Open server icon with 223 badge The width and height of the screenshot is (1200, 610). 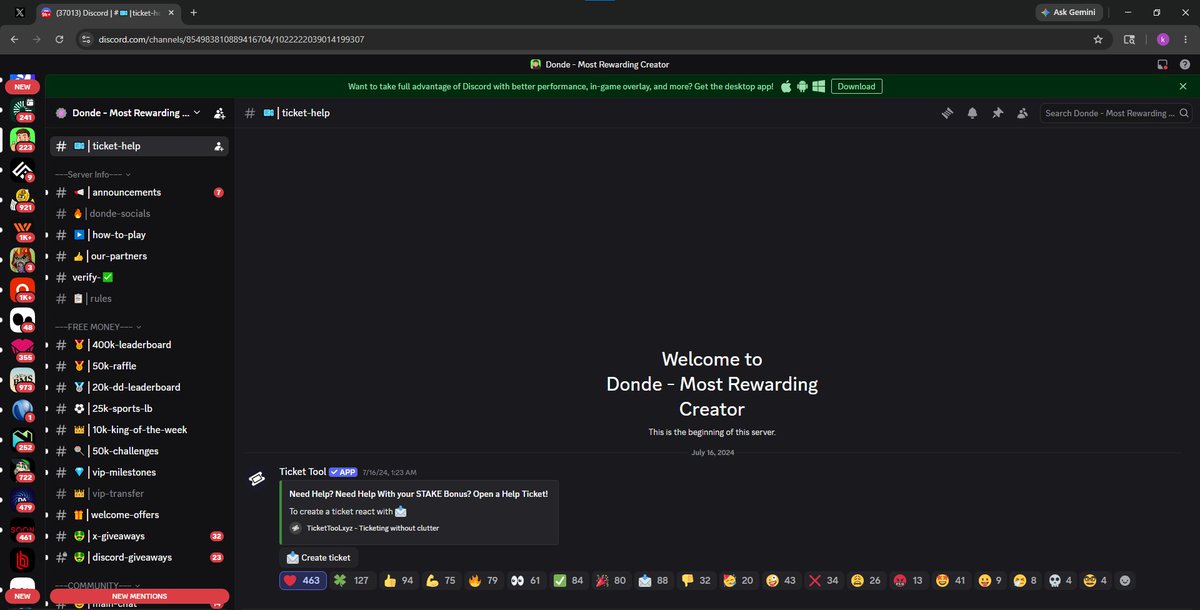click(x=23, y=139)
